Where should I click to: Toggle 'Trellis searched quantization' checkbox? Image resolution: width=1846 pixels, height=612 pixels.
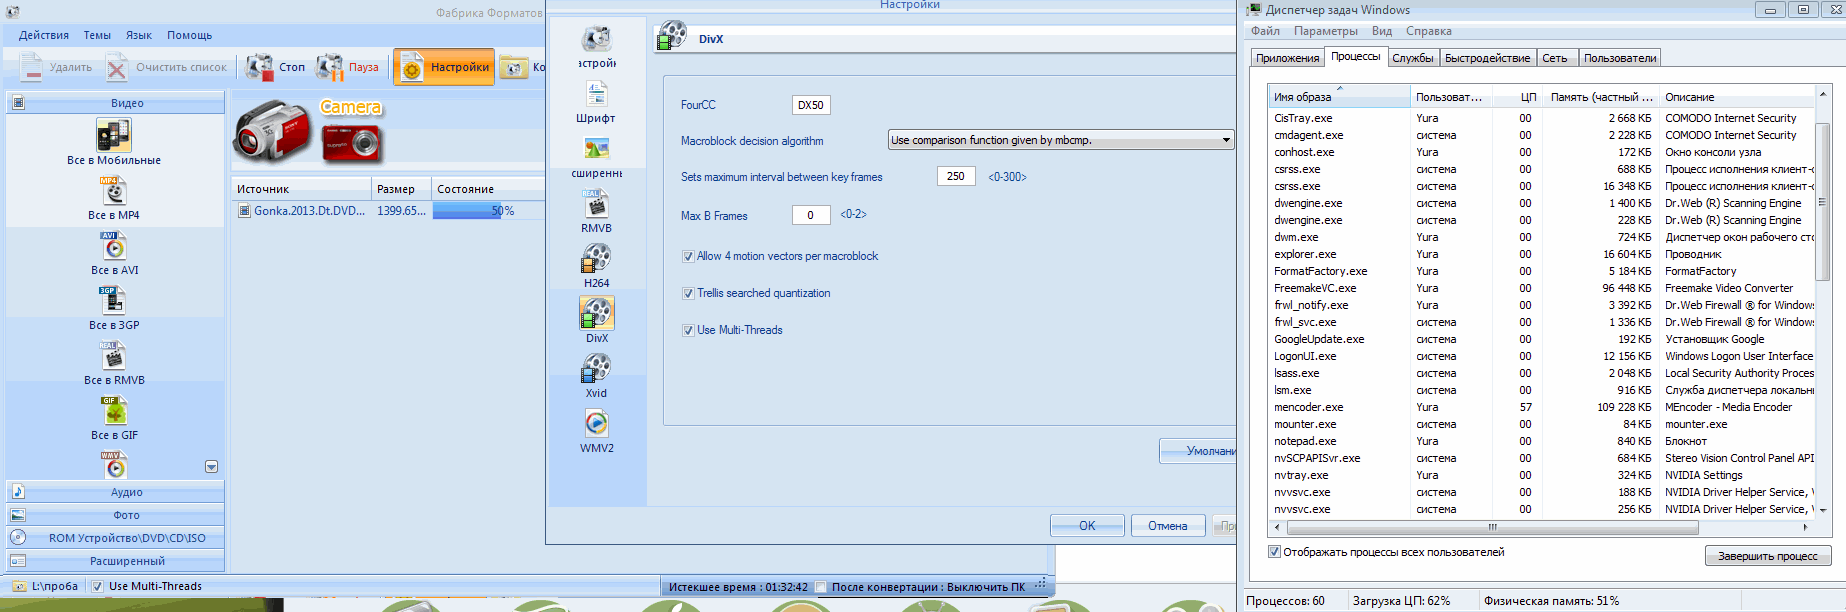[688, 293]
